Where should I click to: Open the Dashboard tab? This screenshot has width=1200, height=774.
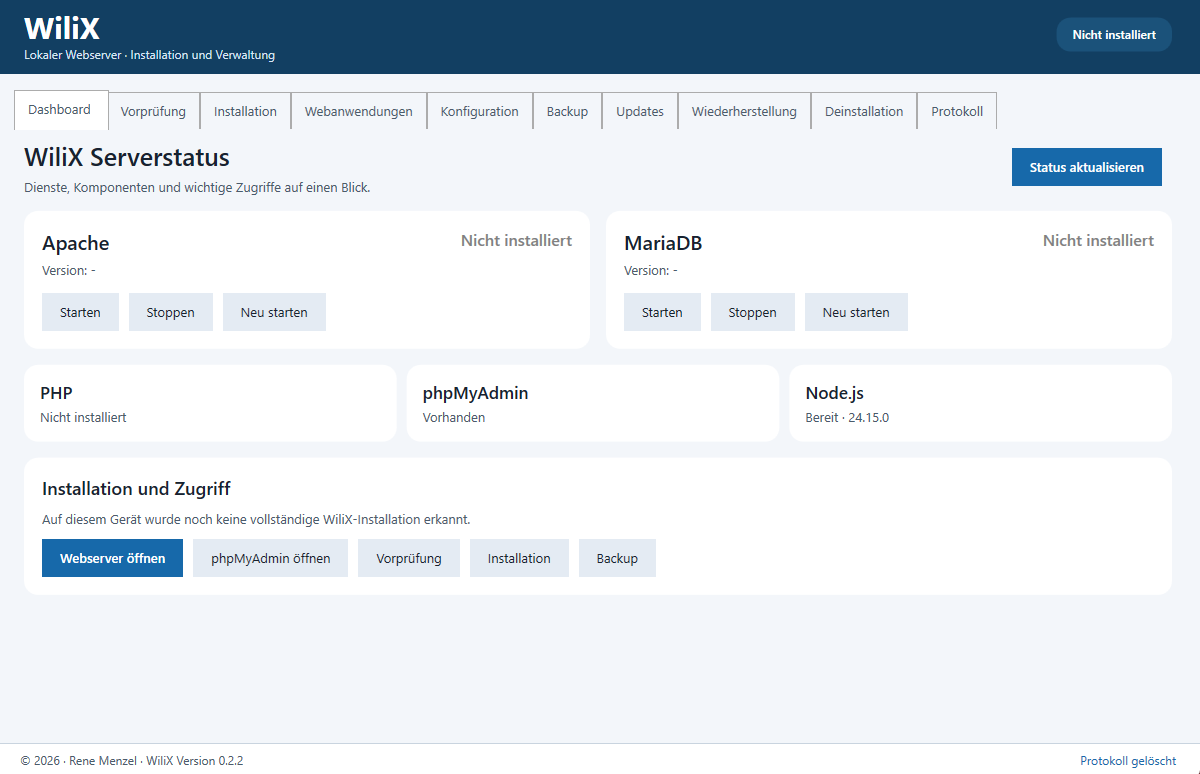pos(60,110)
